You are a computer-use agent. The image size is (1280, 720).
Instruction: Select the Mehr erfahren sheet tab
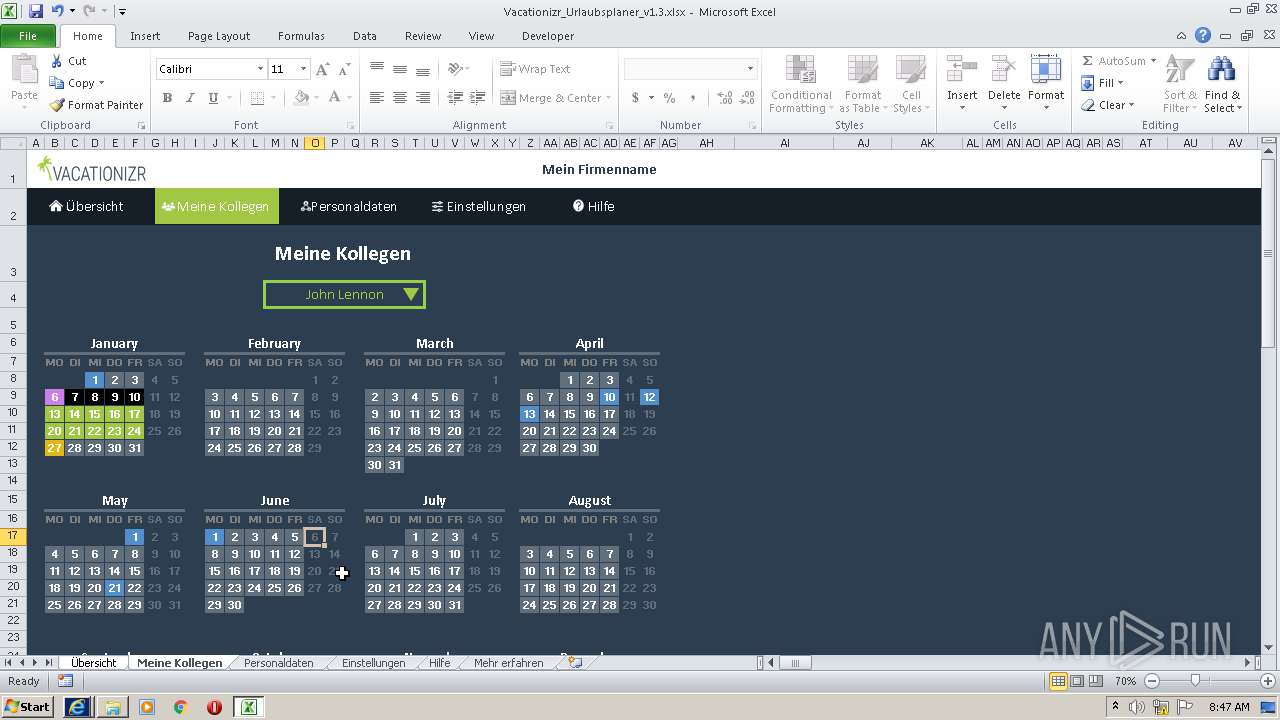click(509, 663)
